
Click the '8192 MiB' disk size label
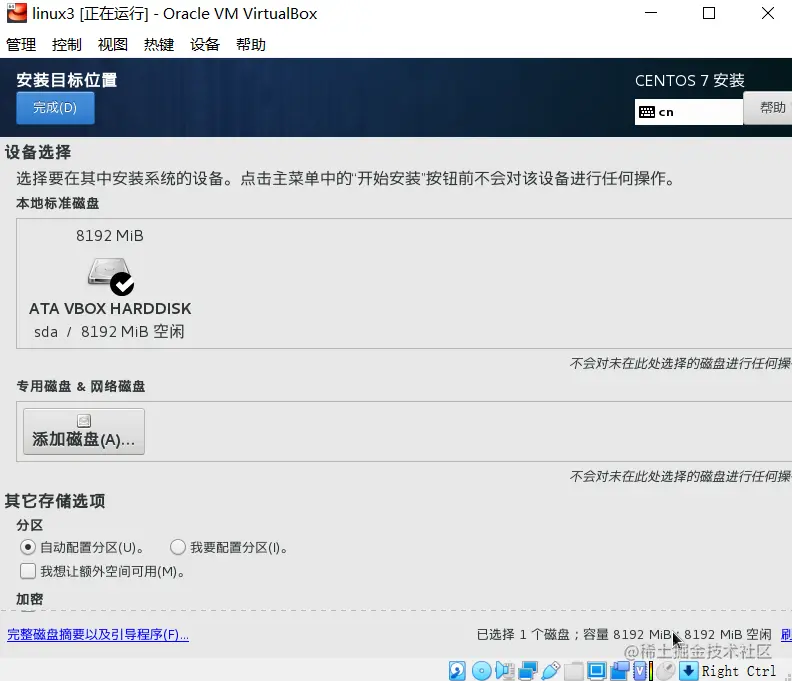[x=110, y=236]
